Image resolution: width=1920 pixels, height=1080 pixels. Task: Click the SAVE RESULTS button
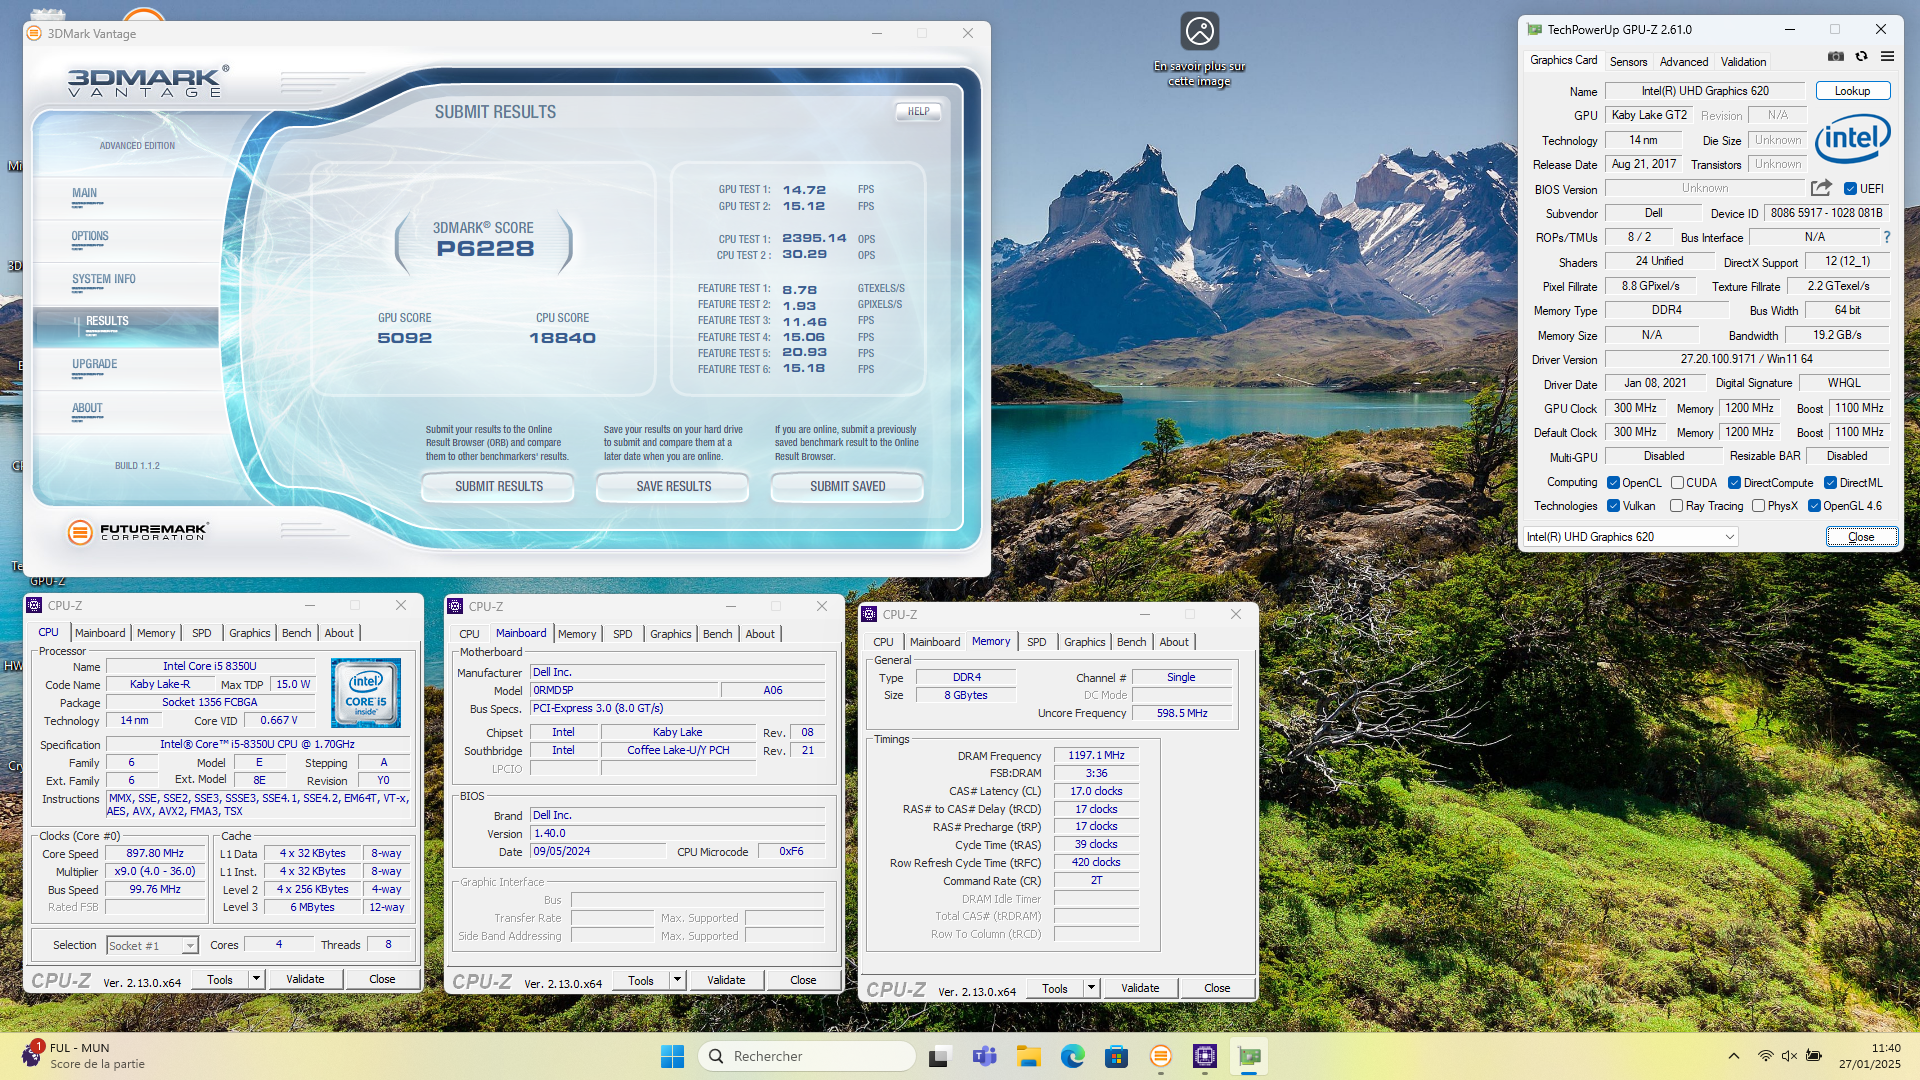point(673,487)
